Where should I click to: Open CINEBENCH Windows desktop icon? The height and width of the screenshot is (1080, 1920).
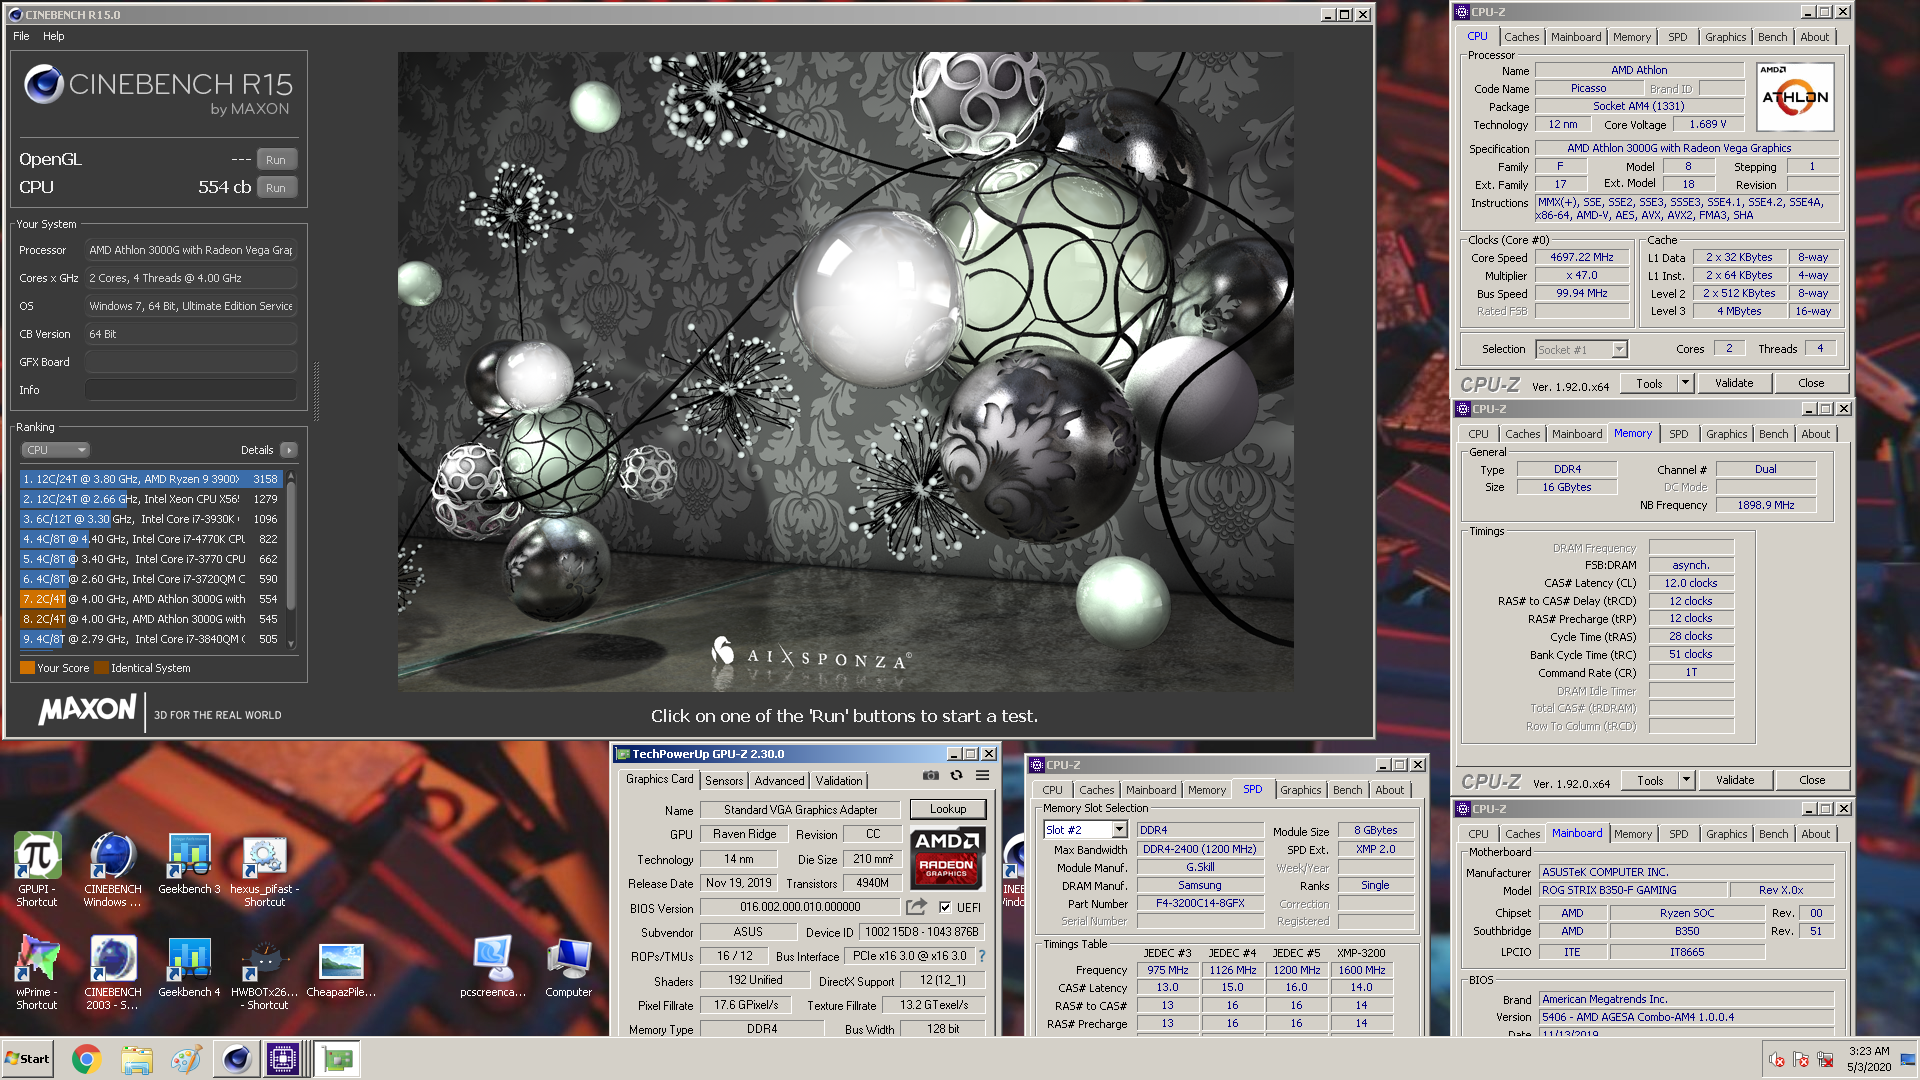click(x=113, y=869)
